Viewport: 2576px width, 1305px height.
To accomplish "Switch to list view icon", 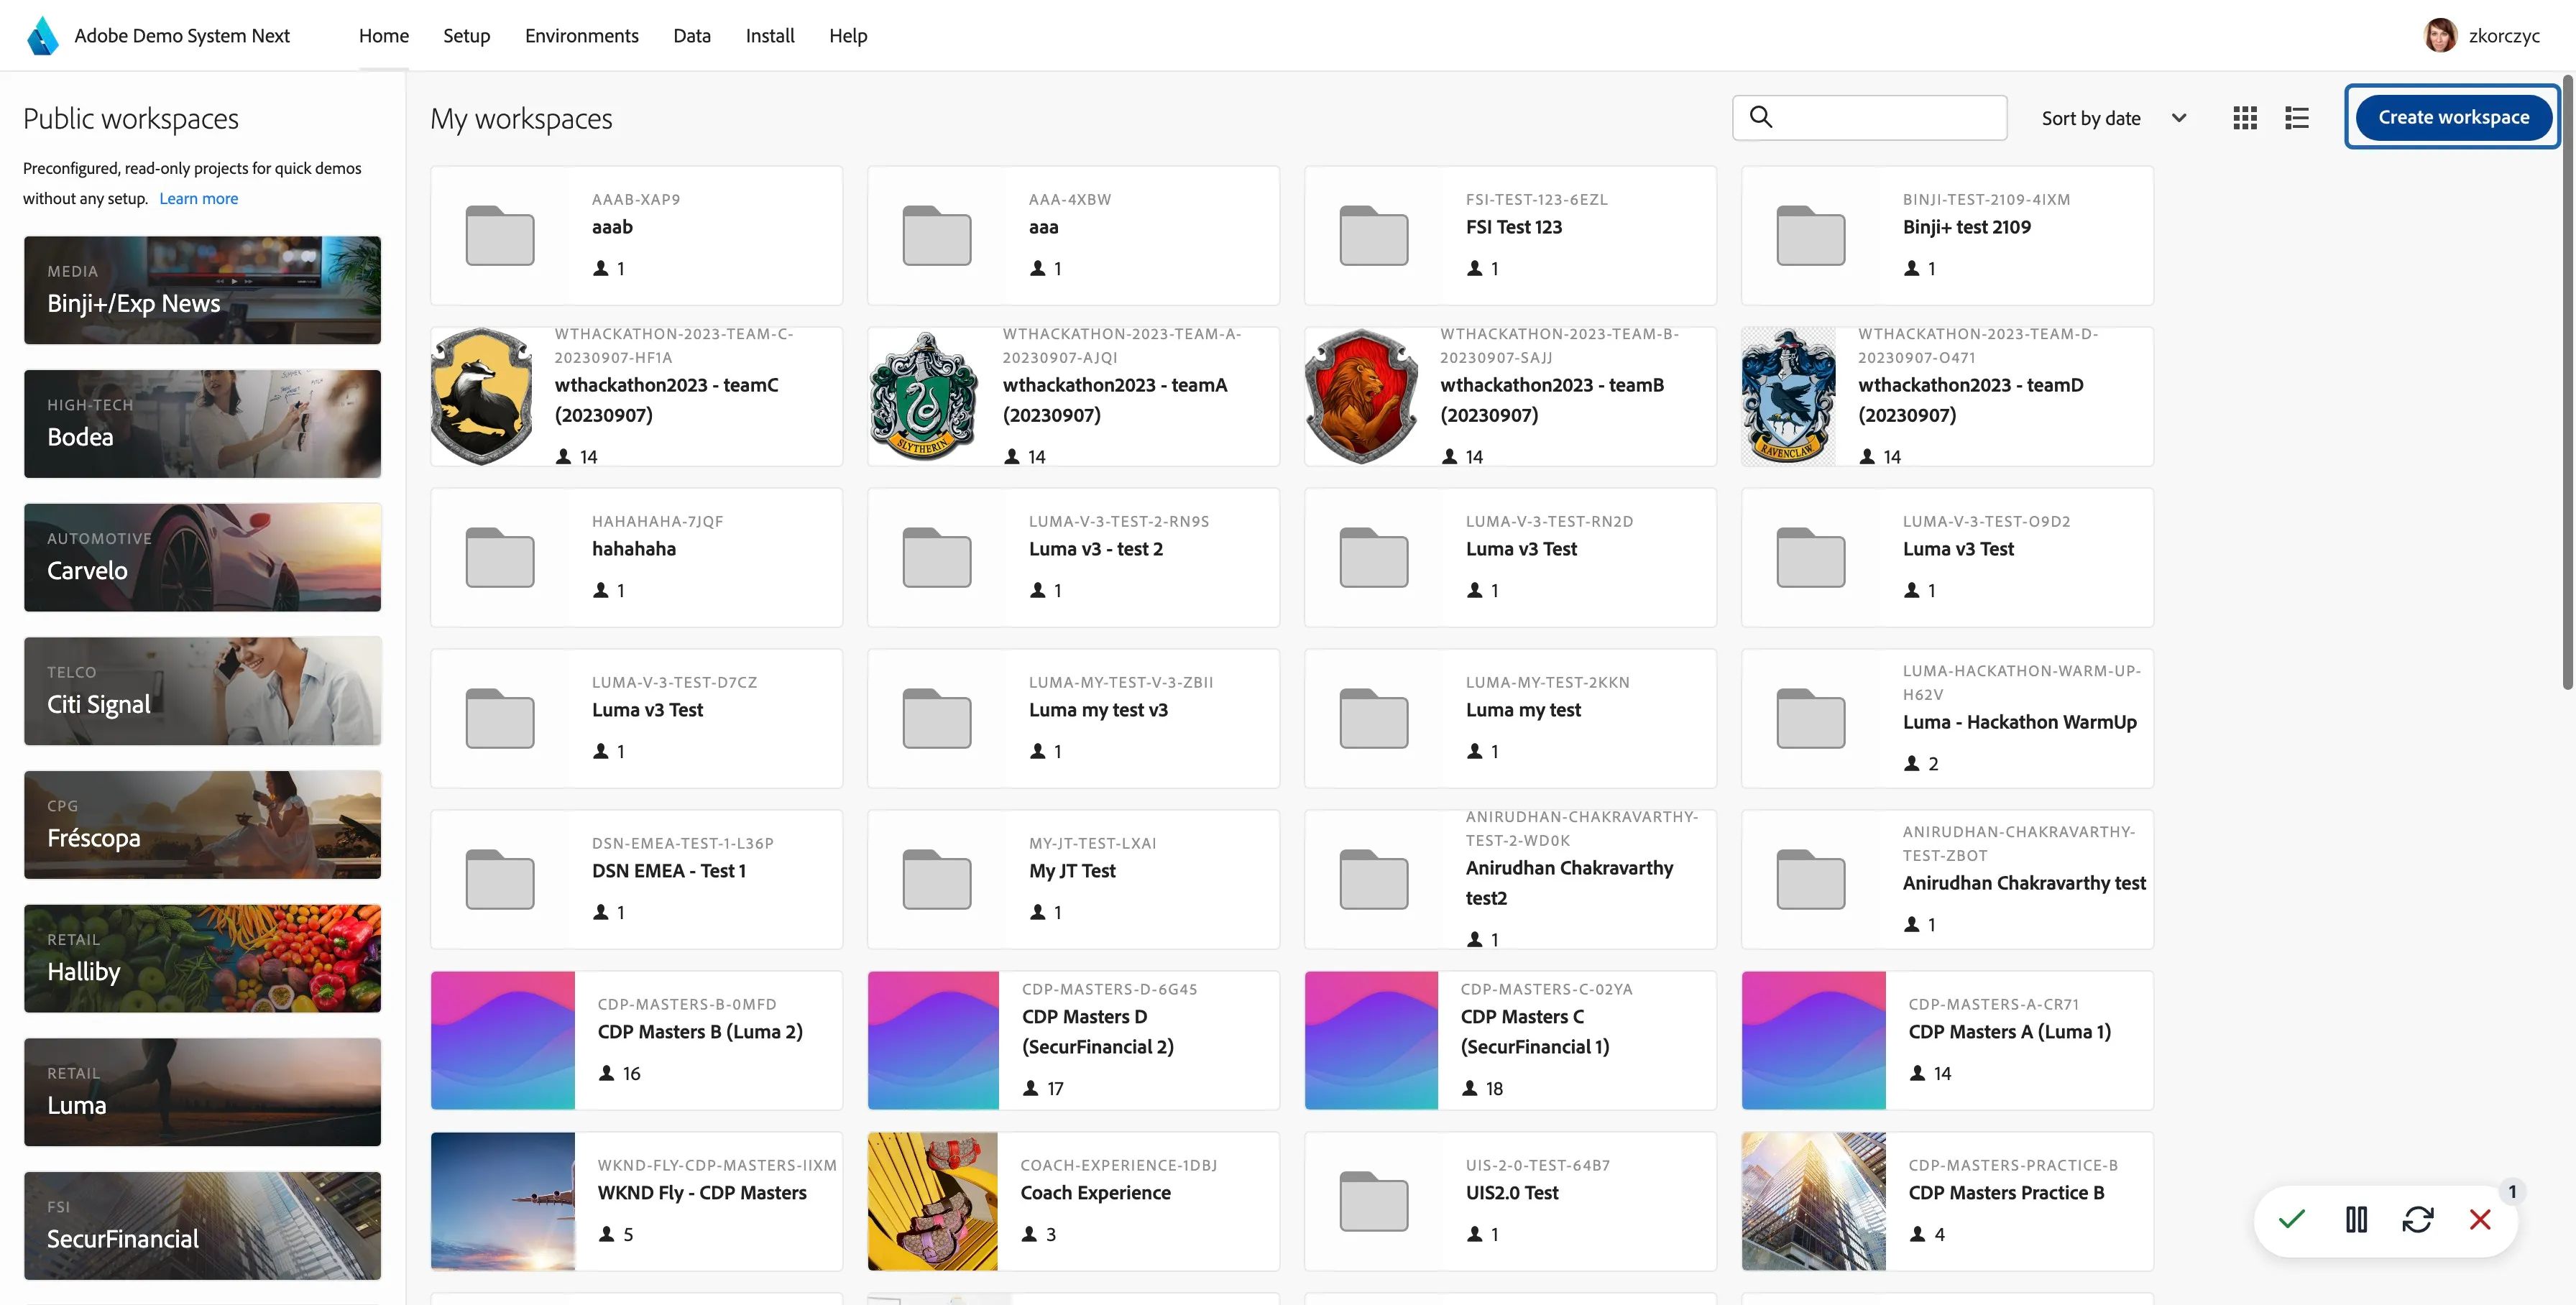I will pos(2297,118).
